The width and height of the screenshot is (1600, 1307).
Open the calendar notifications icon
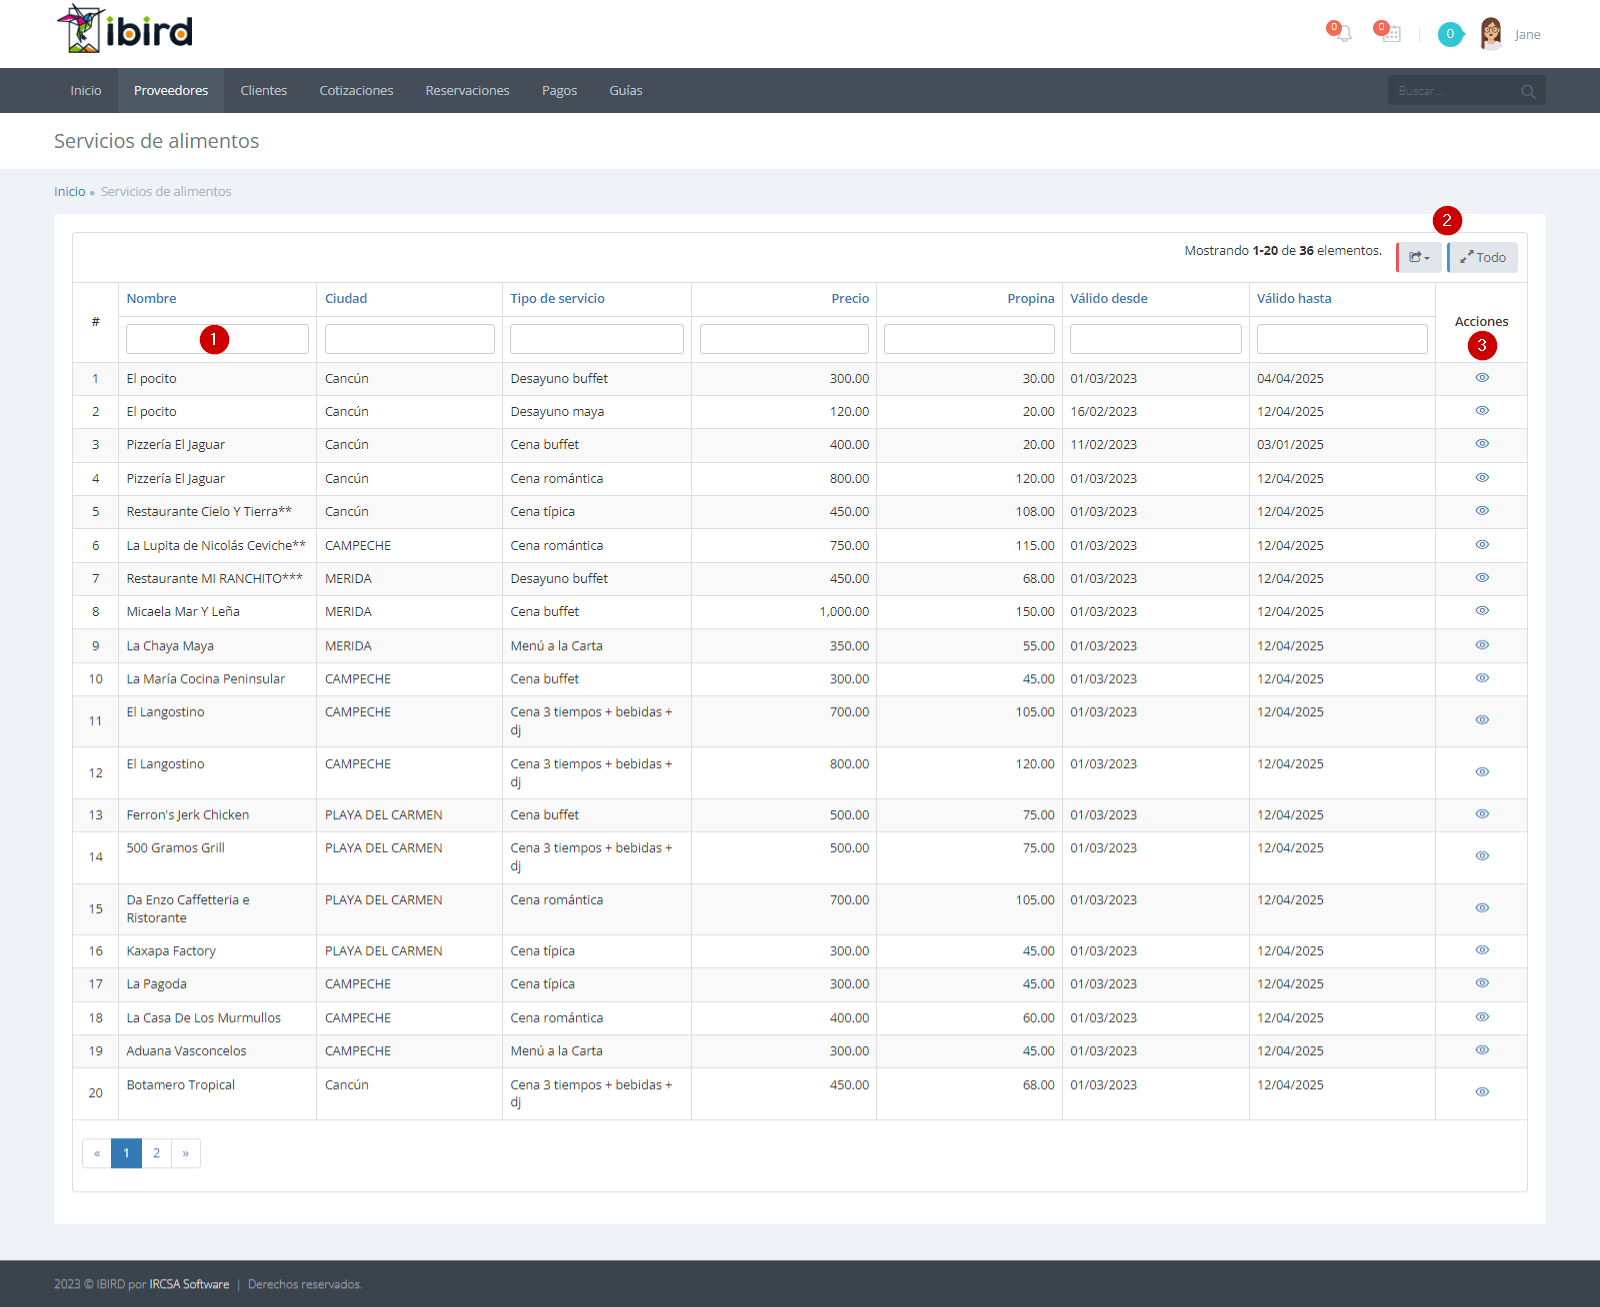(x=1390, y=34)
